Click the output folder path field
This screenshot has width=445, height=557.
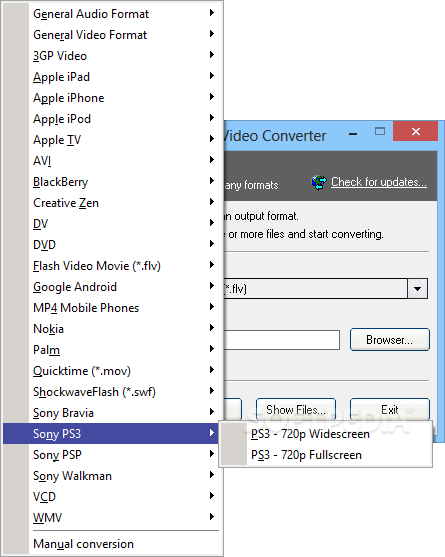click(x=281, y=340)
